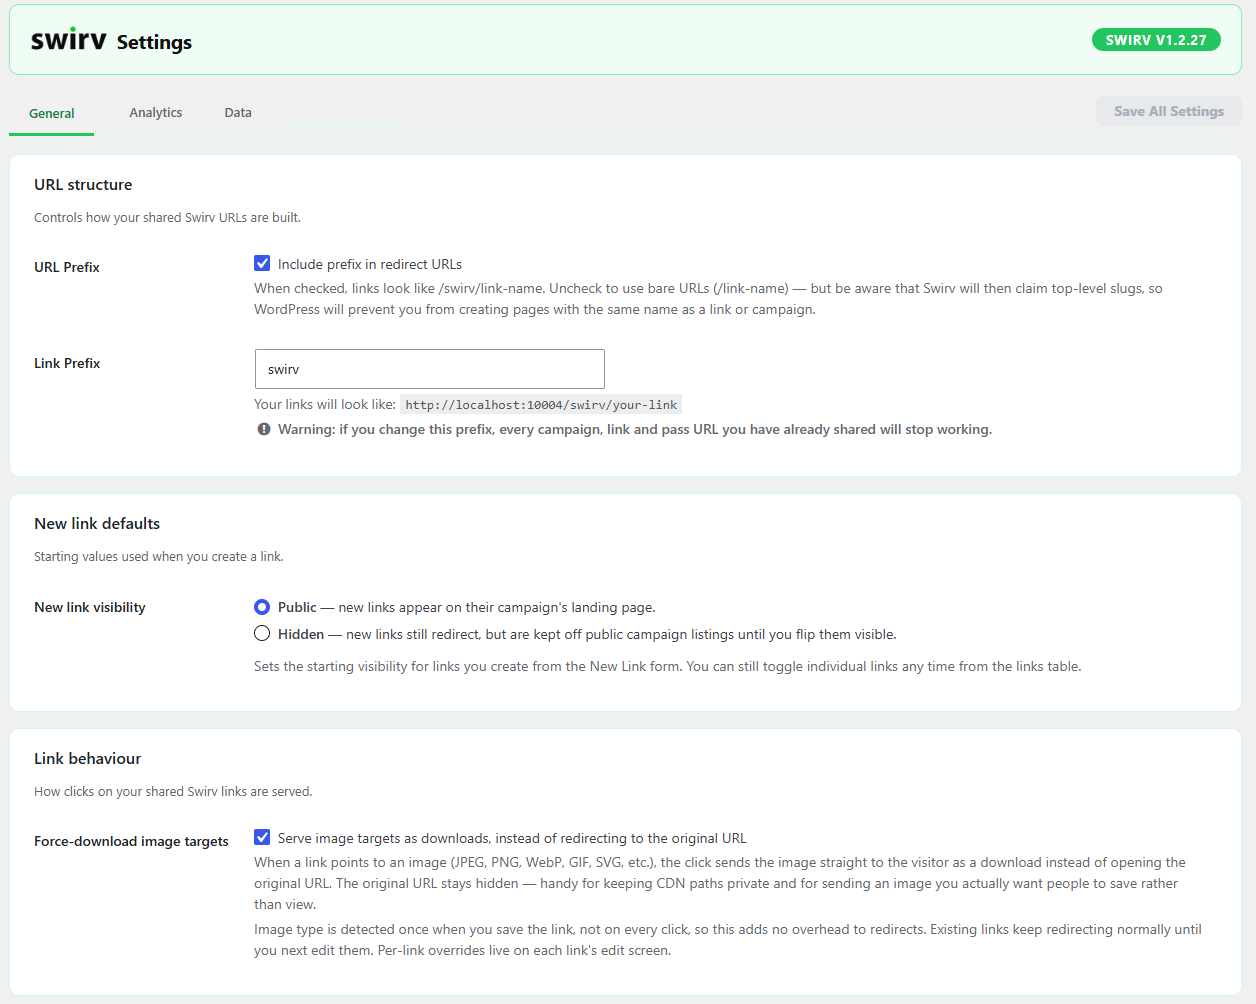Click the warning text about changing prefix
This screenshot has width=1256, height=1004.
pos(635,429)
